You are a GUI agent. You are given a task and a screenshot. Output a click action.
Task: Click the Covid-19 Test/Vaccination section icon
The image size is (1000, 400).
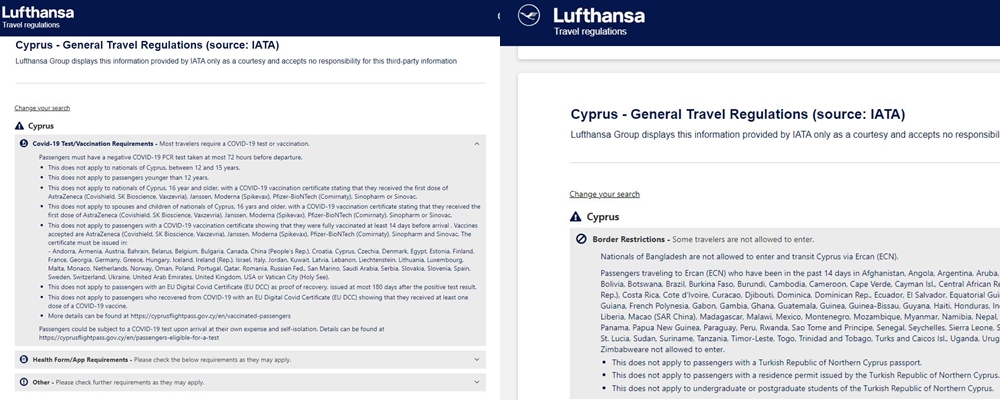24,144
